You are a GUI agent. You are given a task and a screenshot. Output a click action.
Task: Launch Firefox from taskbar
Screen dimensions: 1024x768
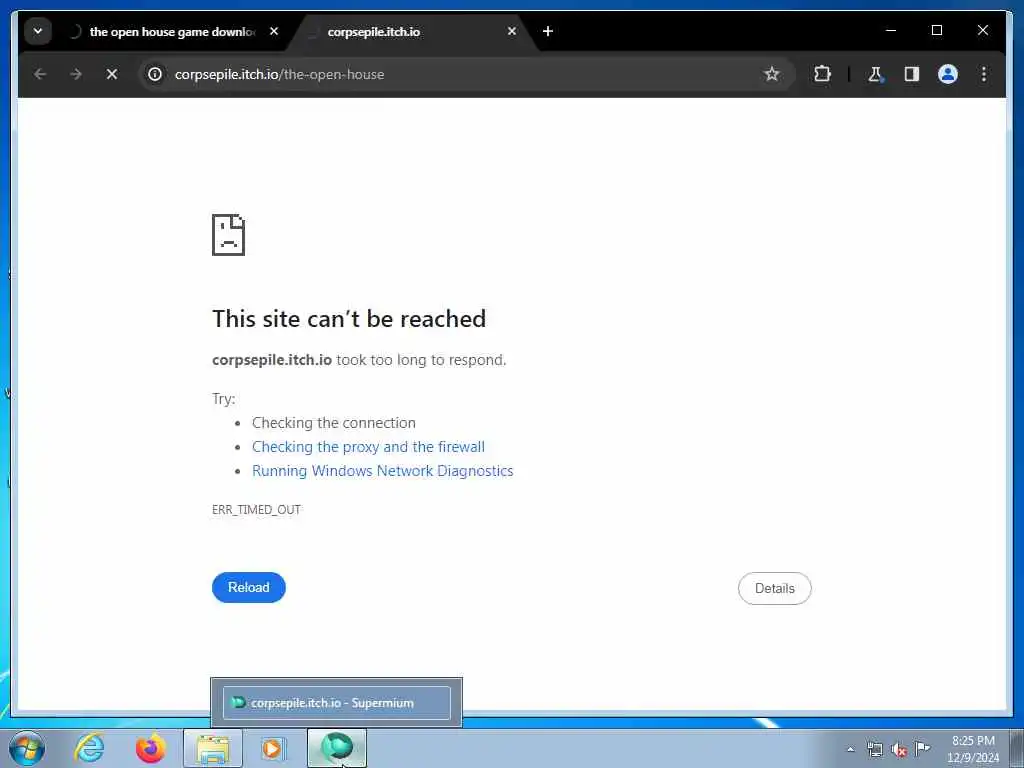pos(150,748)
